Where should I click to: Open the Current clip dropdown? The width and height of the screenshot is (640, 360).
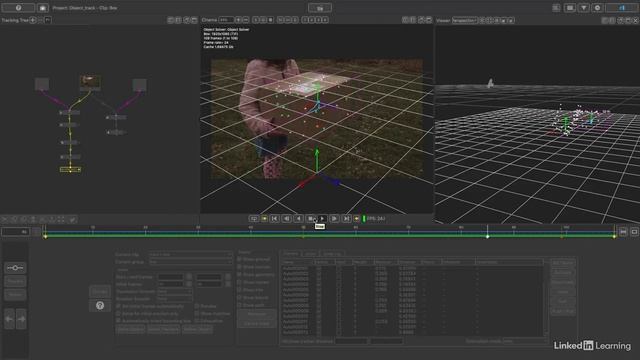point(191,254)
